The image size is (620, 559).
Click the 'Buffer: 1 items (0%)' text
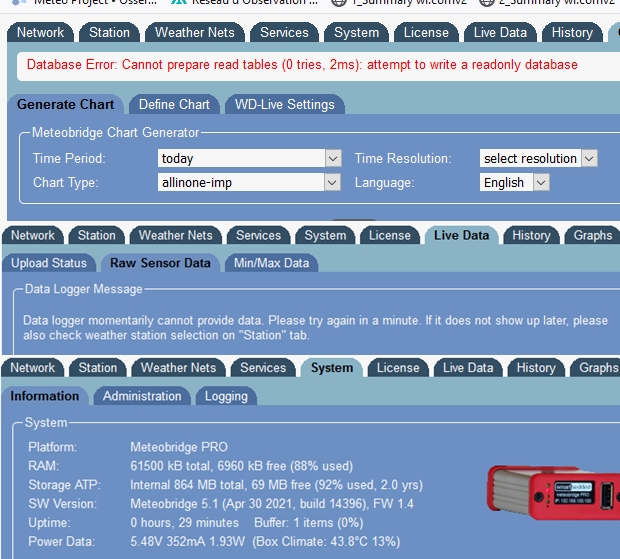(x=309, y=523)
